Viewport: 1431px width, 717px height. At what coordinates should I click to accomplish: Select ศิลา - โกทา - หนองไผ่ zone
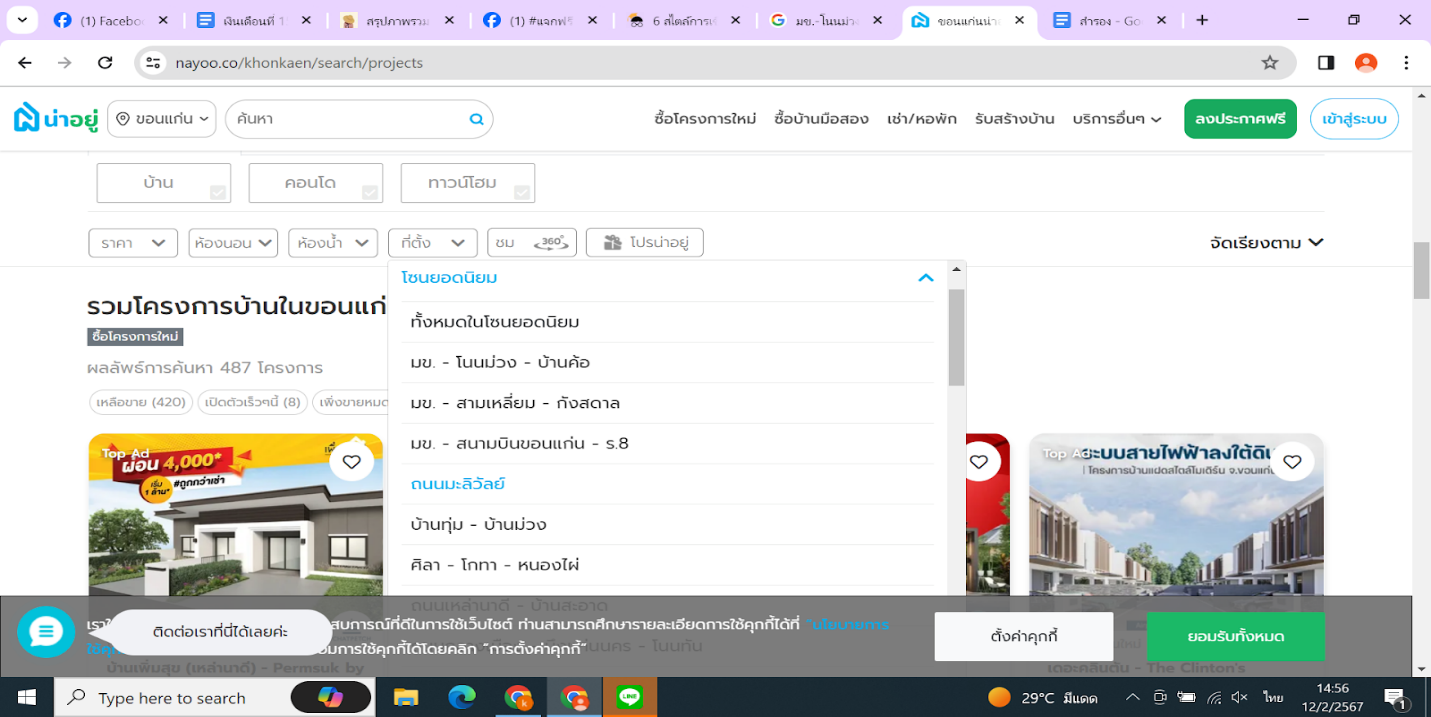668,565
